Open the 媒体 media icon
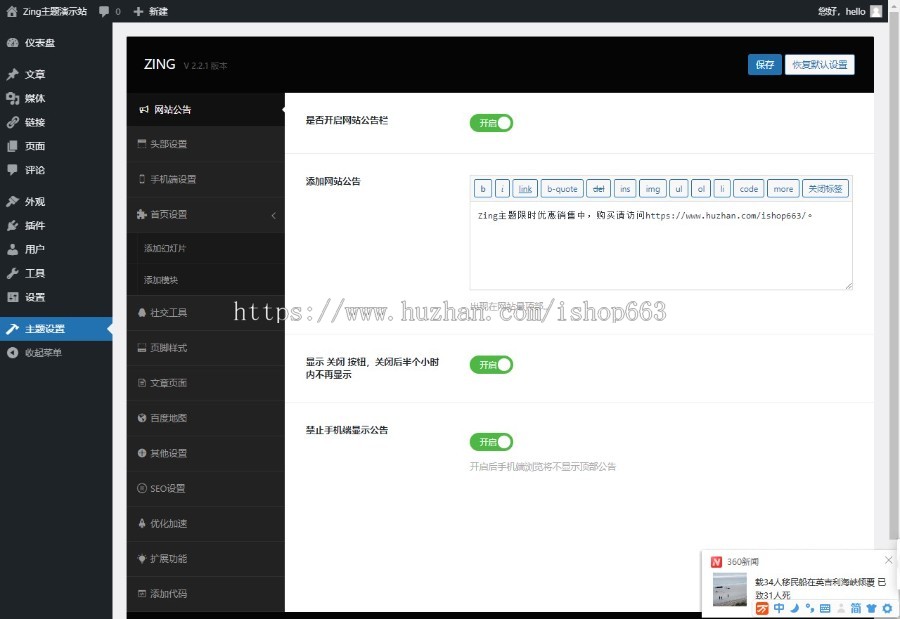Screen dimensions: 900x619 [13, 98]
